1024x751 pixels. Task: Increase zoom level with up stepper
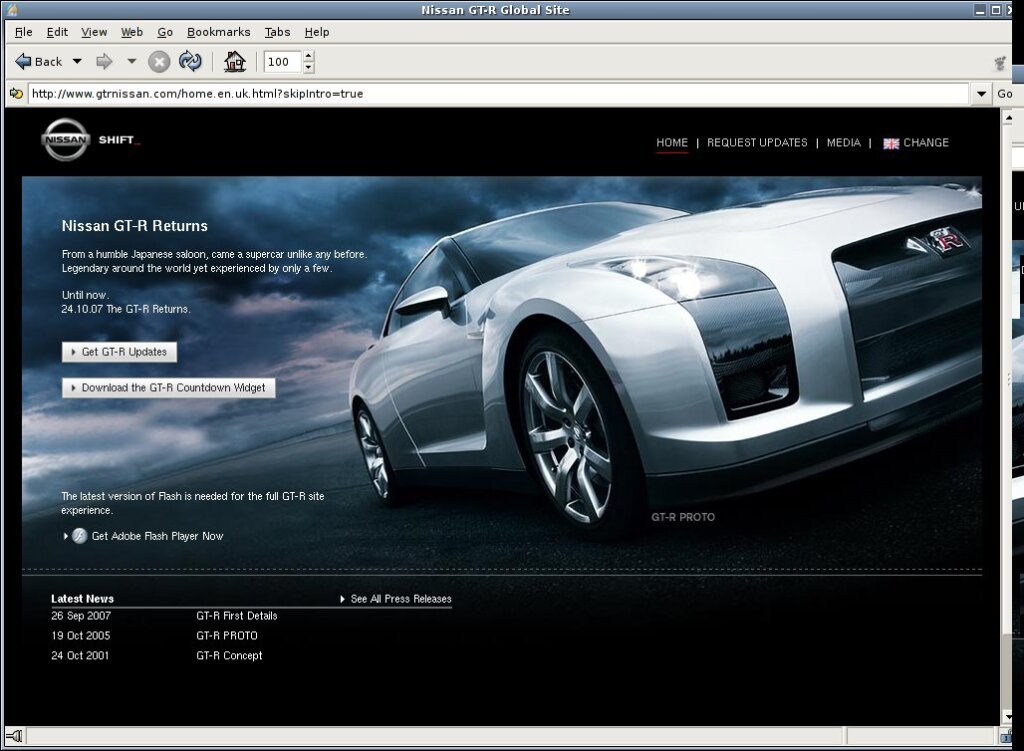[308, 57]
